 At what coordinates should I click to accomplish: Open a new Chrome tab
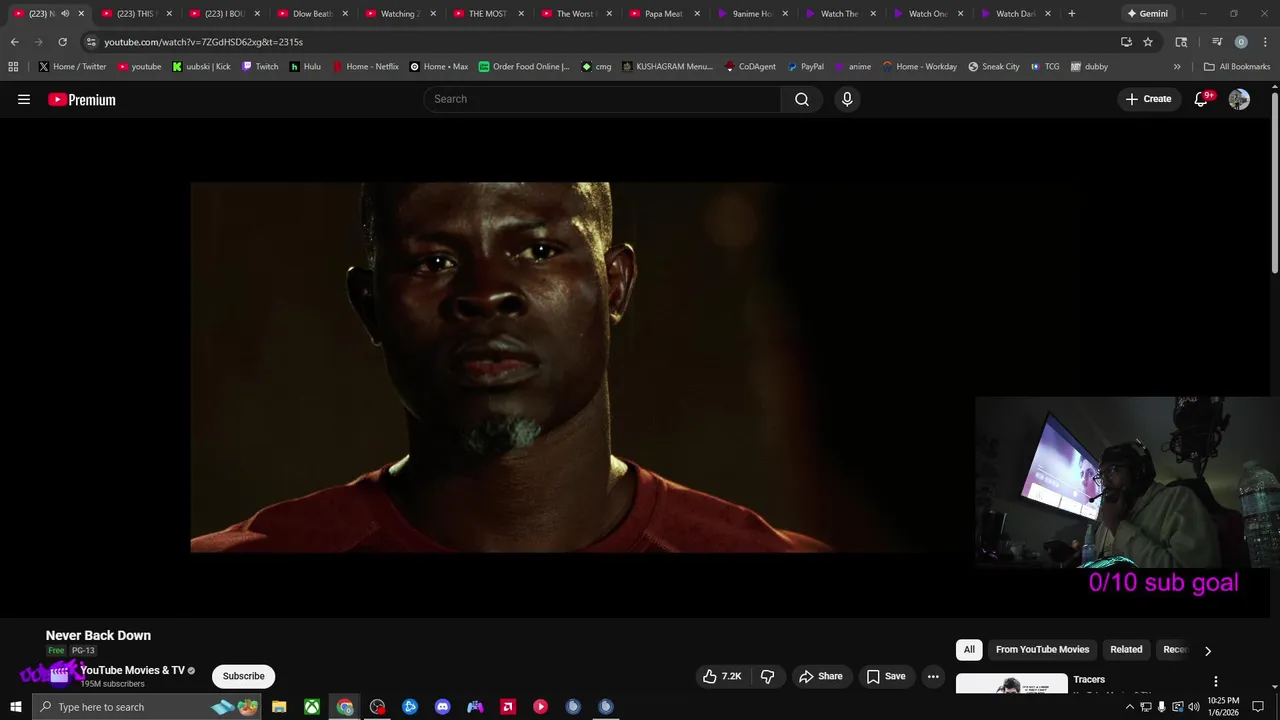tap(1072, 14)
